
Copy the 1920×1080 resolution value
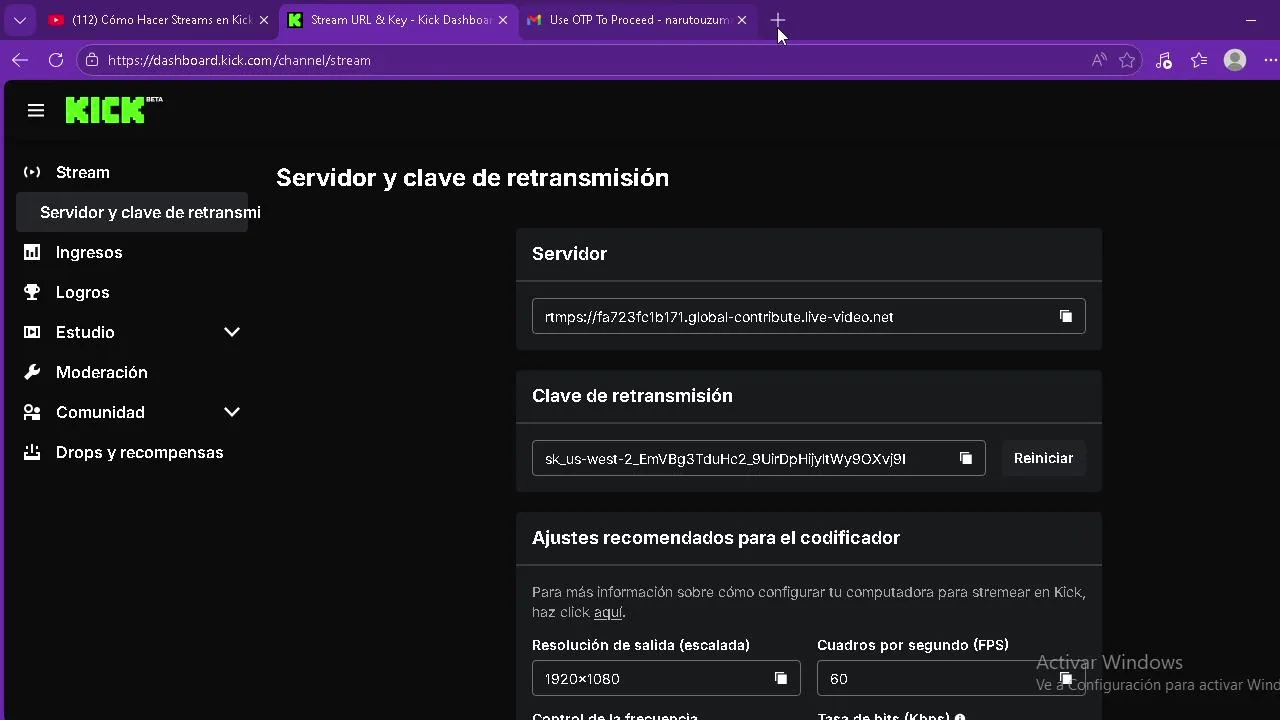tap(781, 679)
